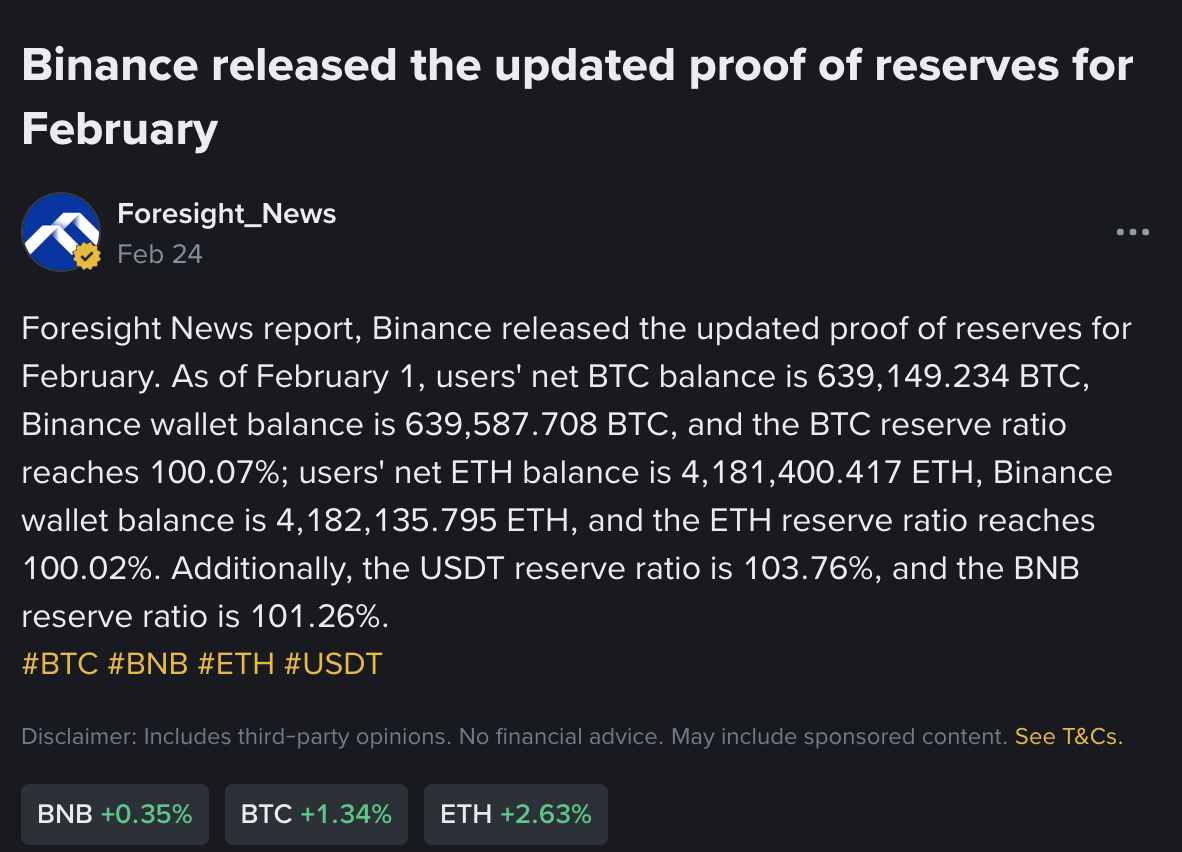Follow the #USDT hashtag link
This screenshot has height=852, width=1182.
tap(333, 664)
